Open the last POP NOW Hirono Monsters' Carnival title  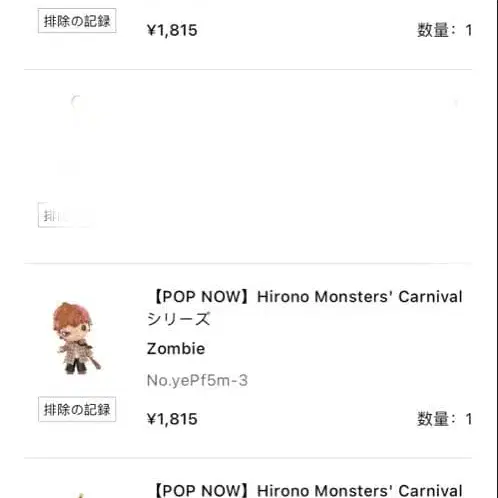(x=308, y=490)
